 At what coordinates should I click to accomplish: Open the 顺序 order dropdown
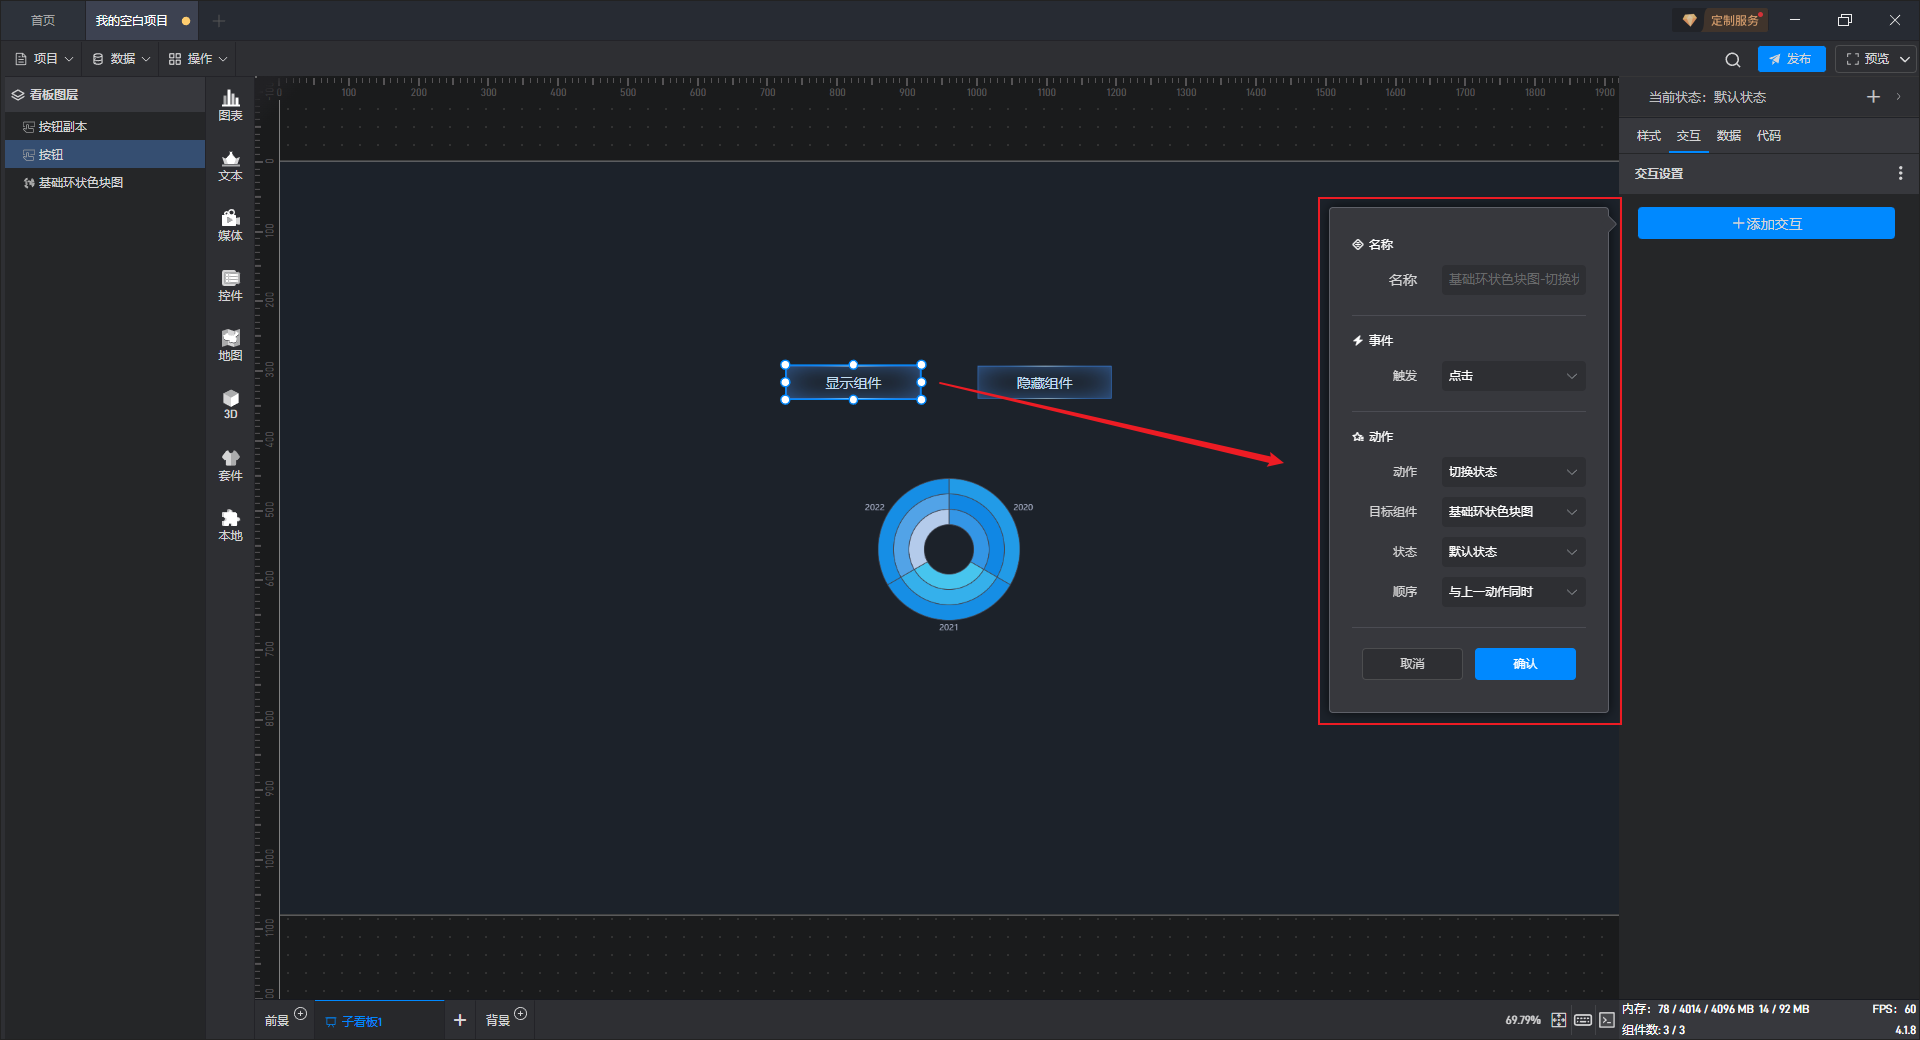click(1512, 592)
